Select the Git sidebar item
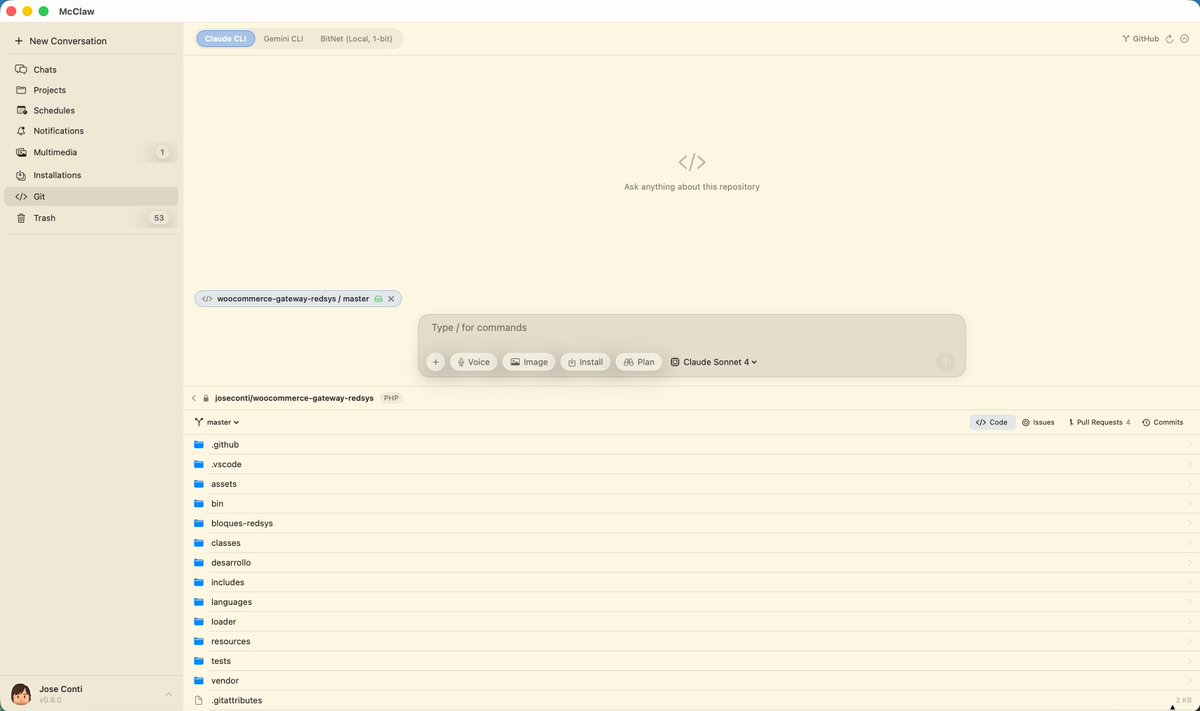The image size is (1200, 711). pos(91,197)
